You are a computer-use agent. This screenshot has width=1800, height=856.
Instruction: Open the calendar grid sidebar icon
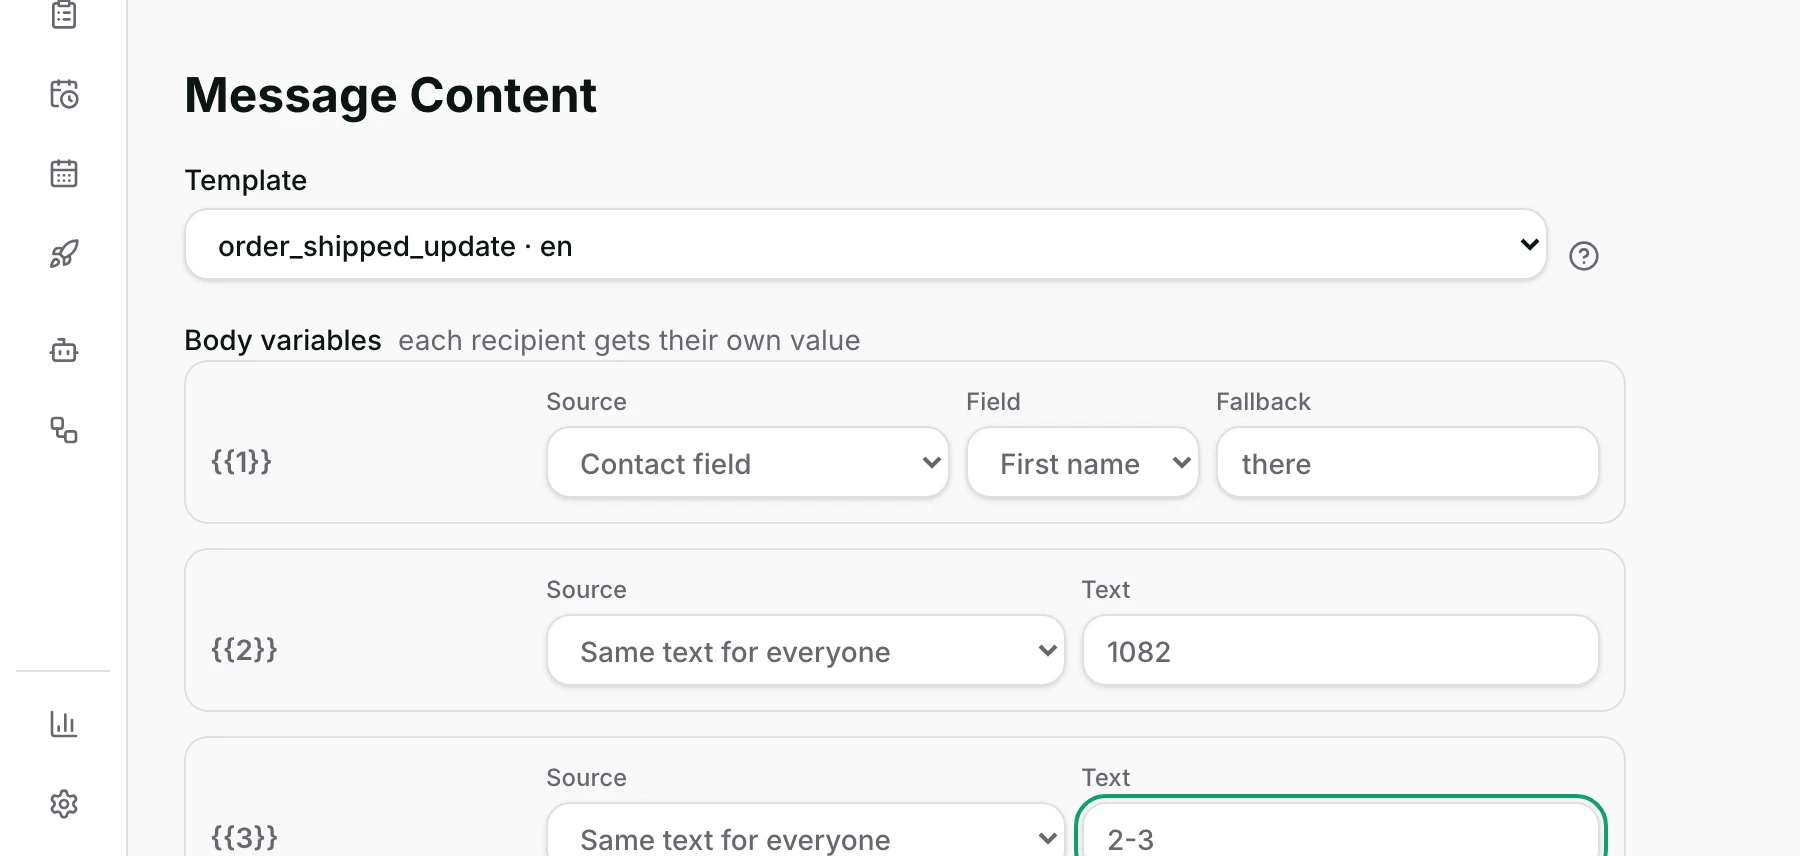click(64, 173)
